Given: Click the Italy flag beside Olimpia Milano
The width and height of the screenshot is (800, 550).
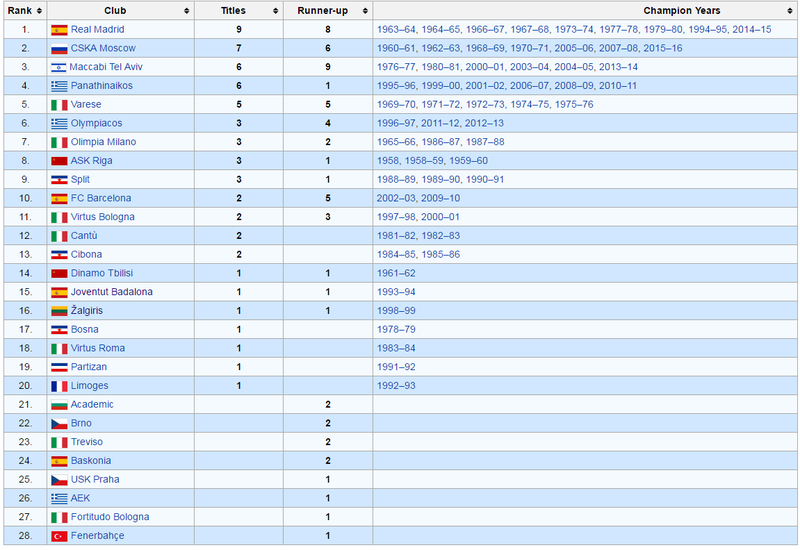Looking at the screenshot, I should 59,142.
